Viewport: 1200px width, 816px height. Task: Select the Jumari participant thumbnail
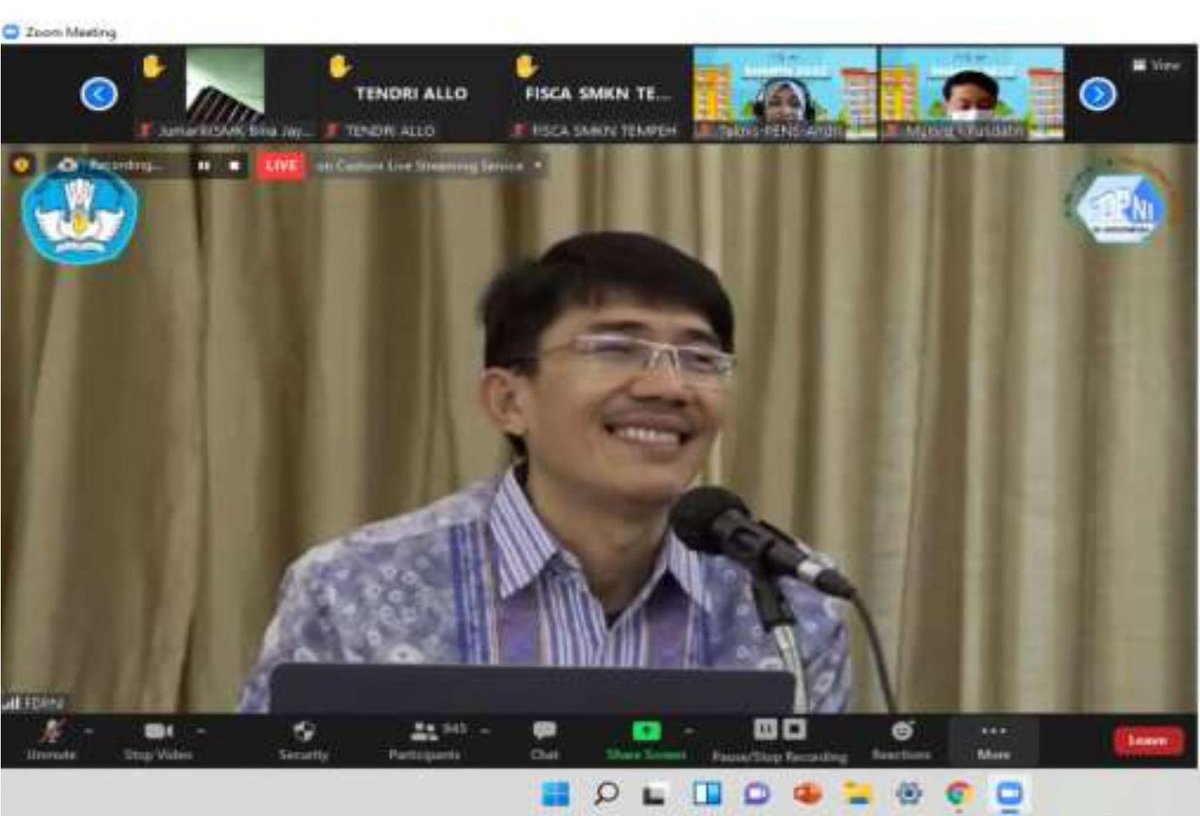(x=226, y=93)
